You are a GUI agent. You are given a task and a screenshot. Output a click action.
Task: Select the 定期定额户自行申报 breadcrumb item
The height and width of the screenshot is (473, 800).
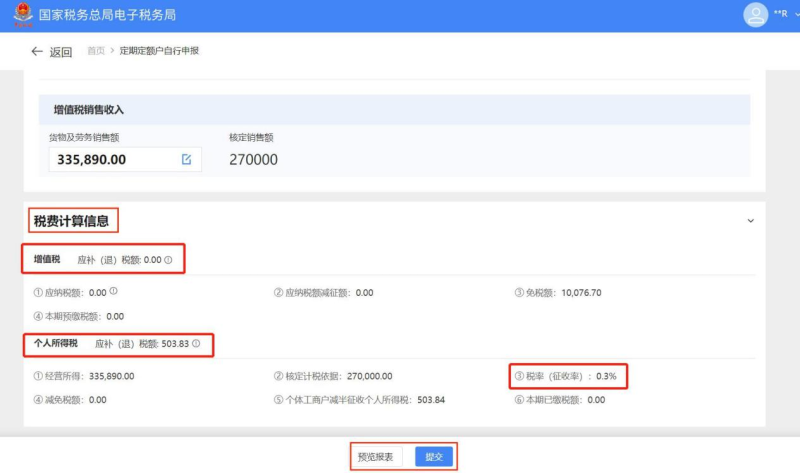point(159,51)
